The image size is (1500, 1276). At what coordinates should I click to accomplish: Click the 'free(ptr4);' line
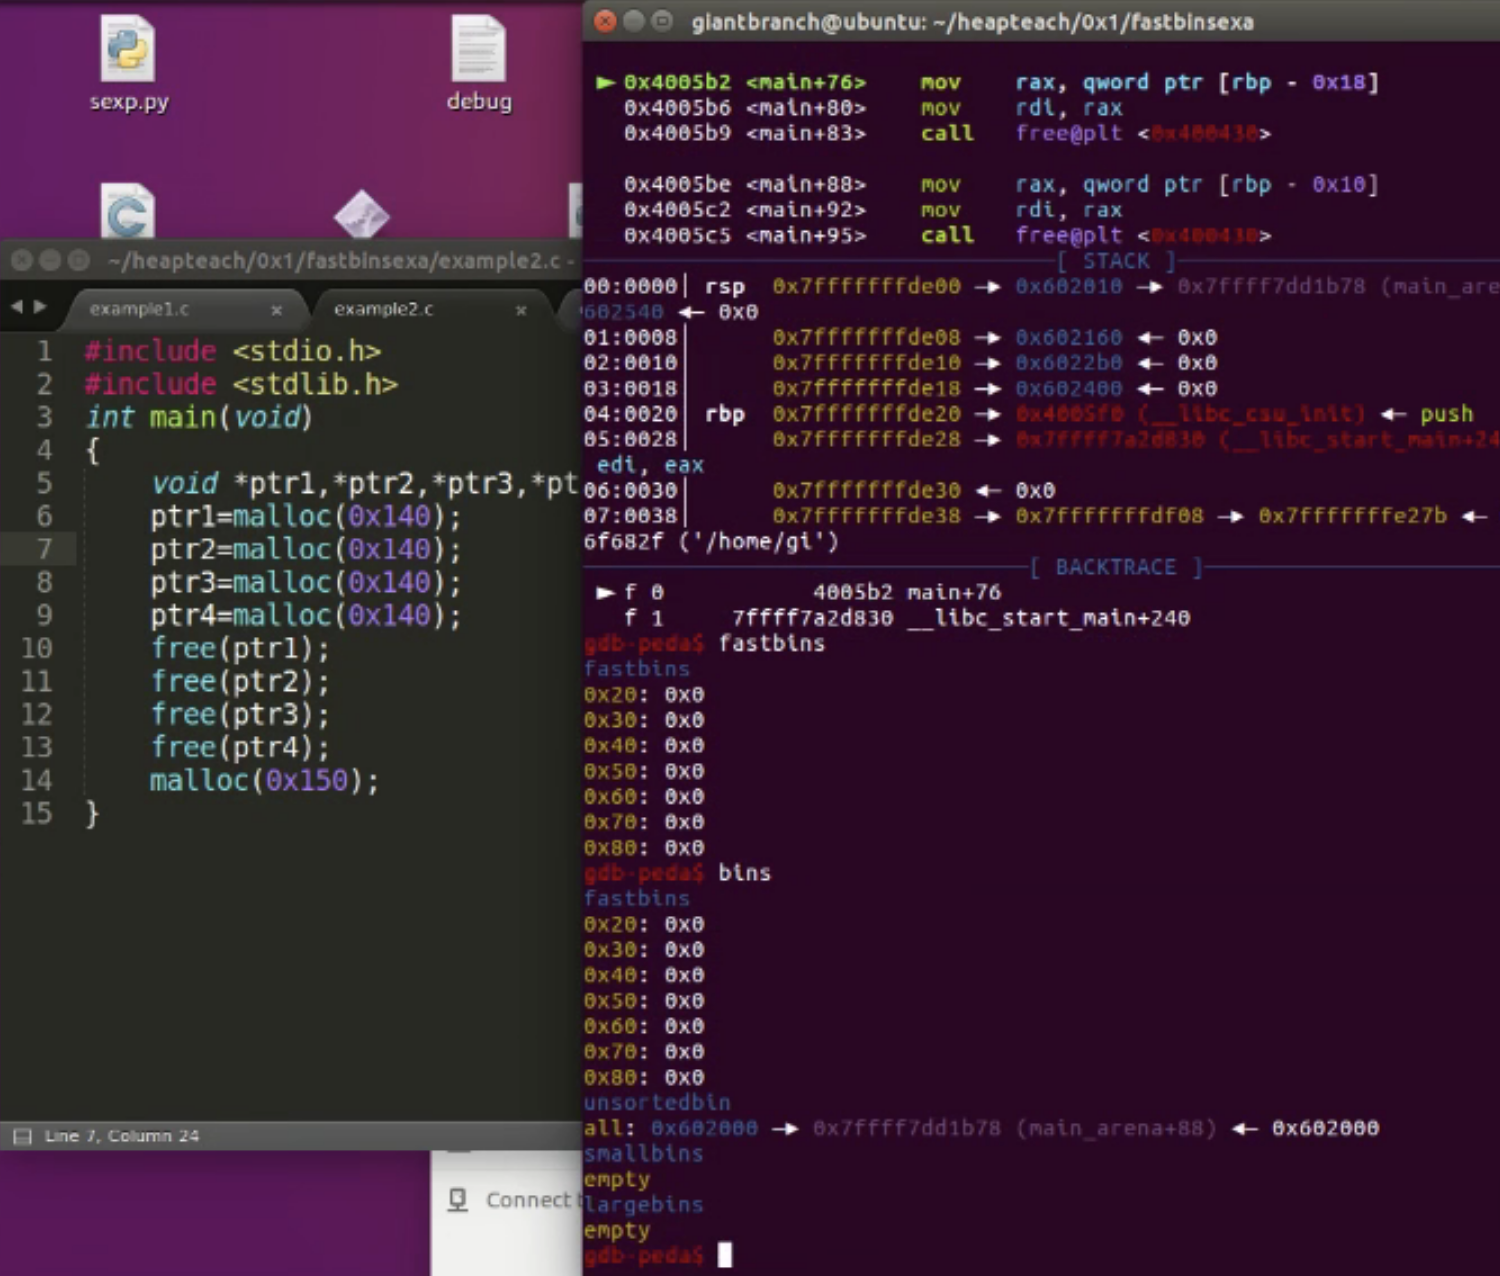click(240, 747)
